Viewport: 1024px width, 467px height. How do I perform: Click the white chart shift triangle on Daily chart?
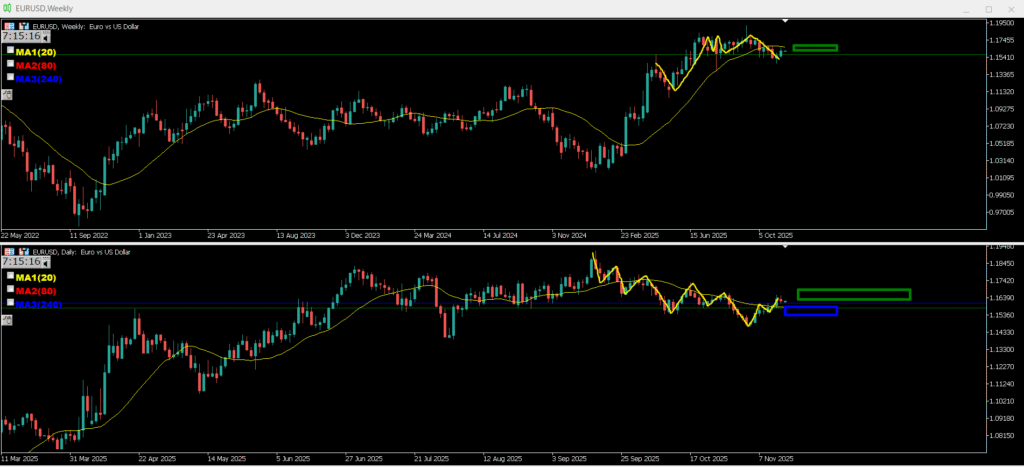786,246
